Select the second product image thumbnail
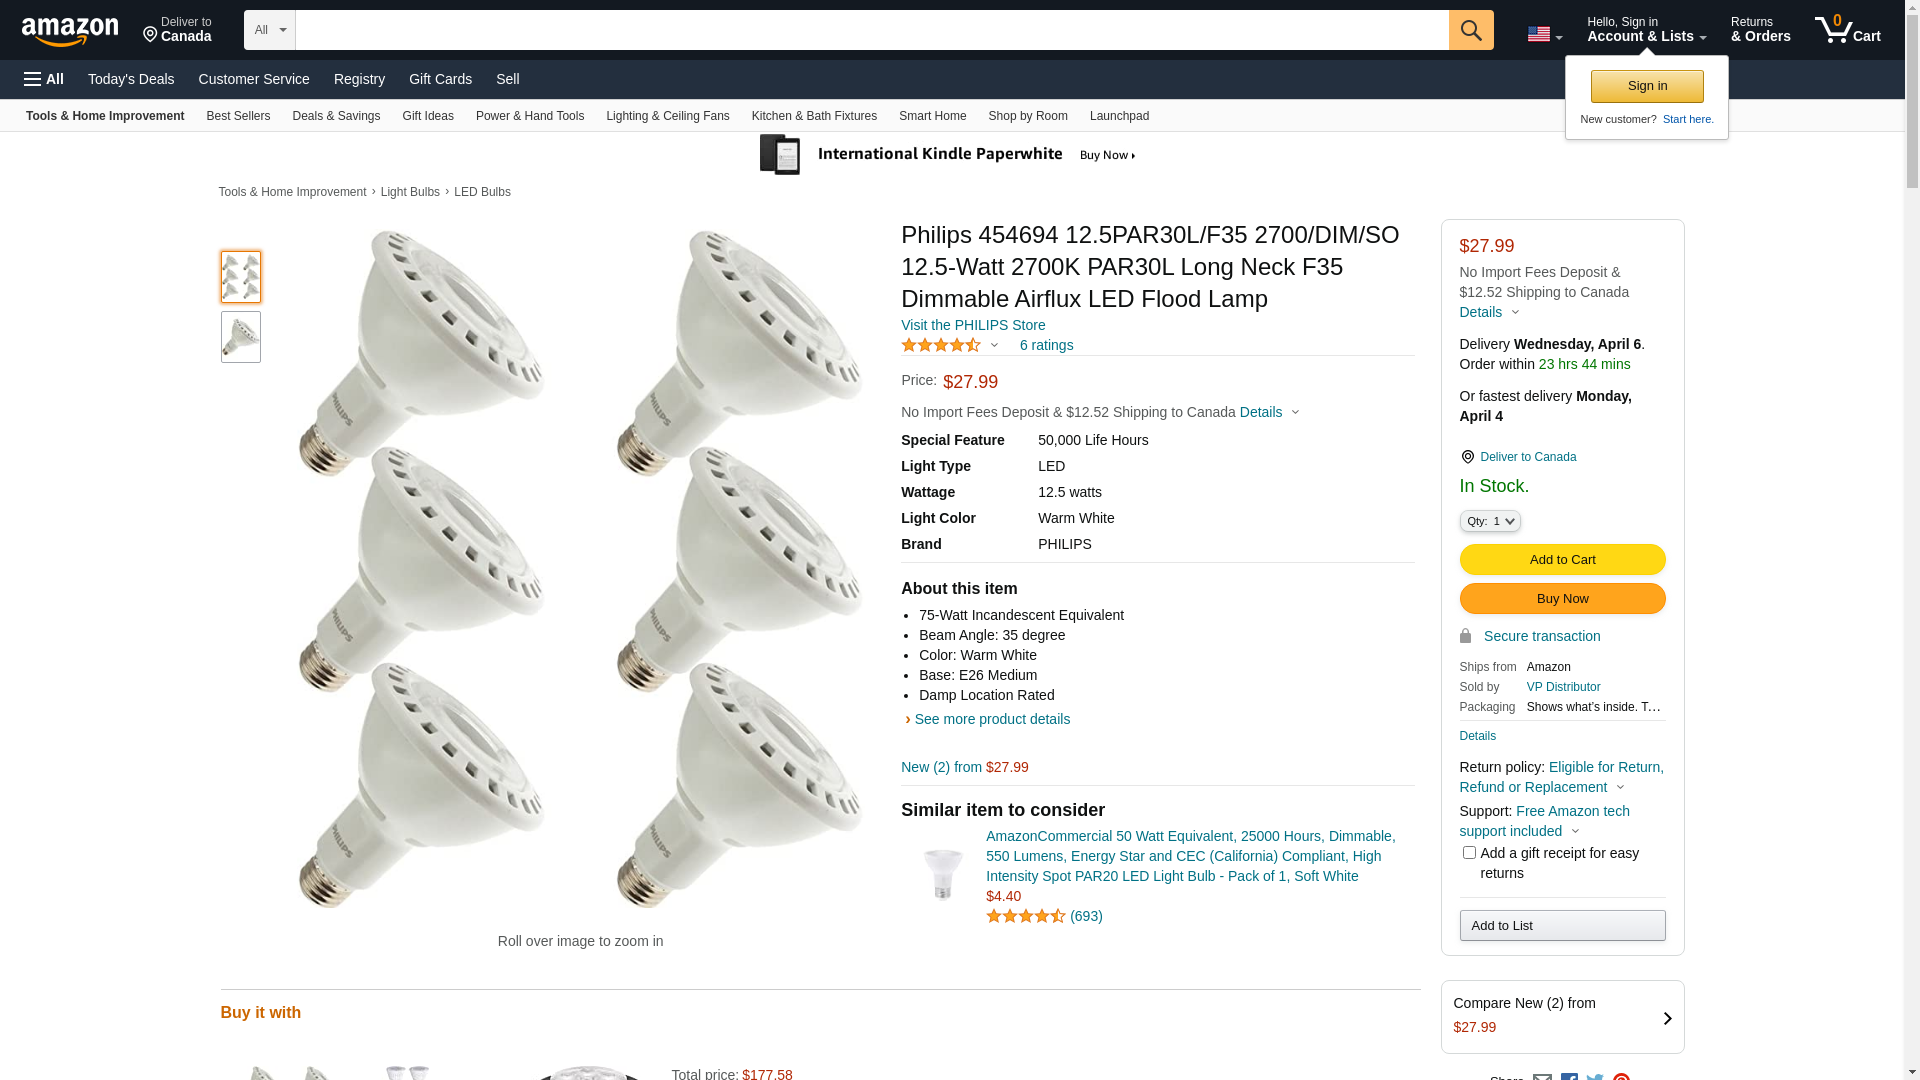The width and height of the screenshot is (1920, 1080). pos(241,337)
